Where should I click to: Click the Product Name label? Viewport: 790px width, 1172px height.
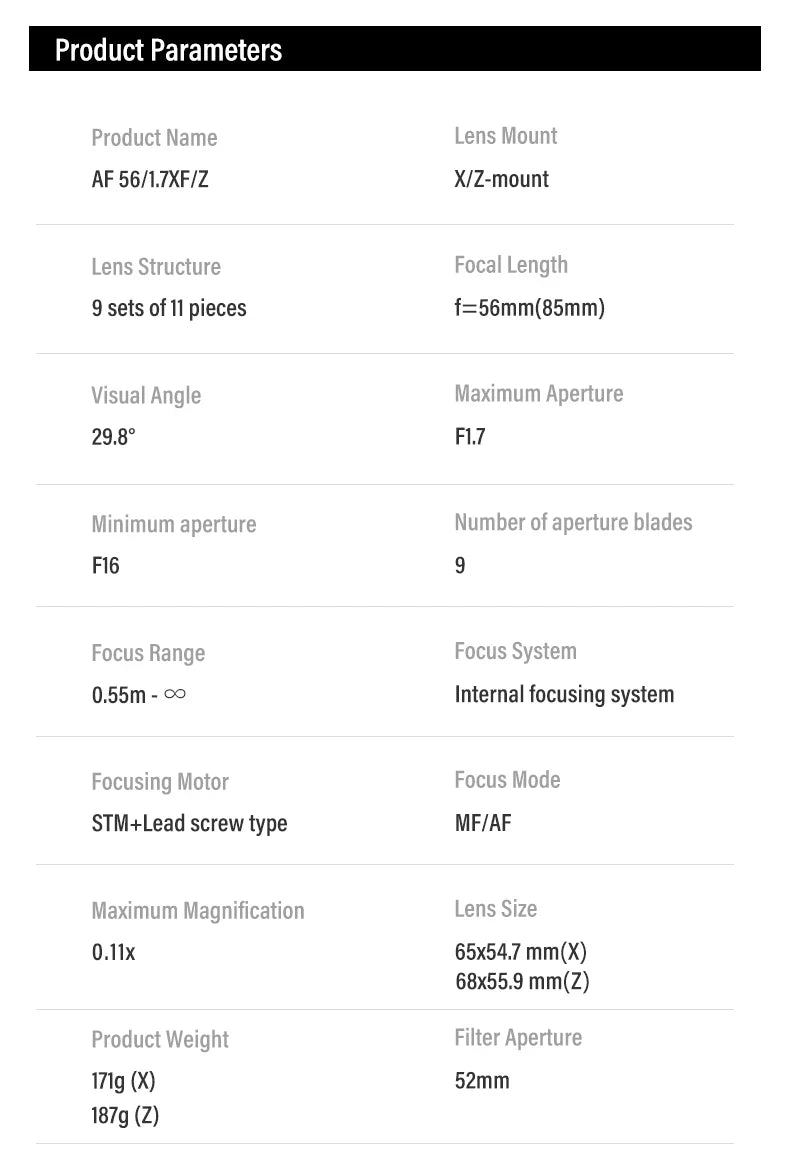[x=154, y=138]
